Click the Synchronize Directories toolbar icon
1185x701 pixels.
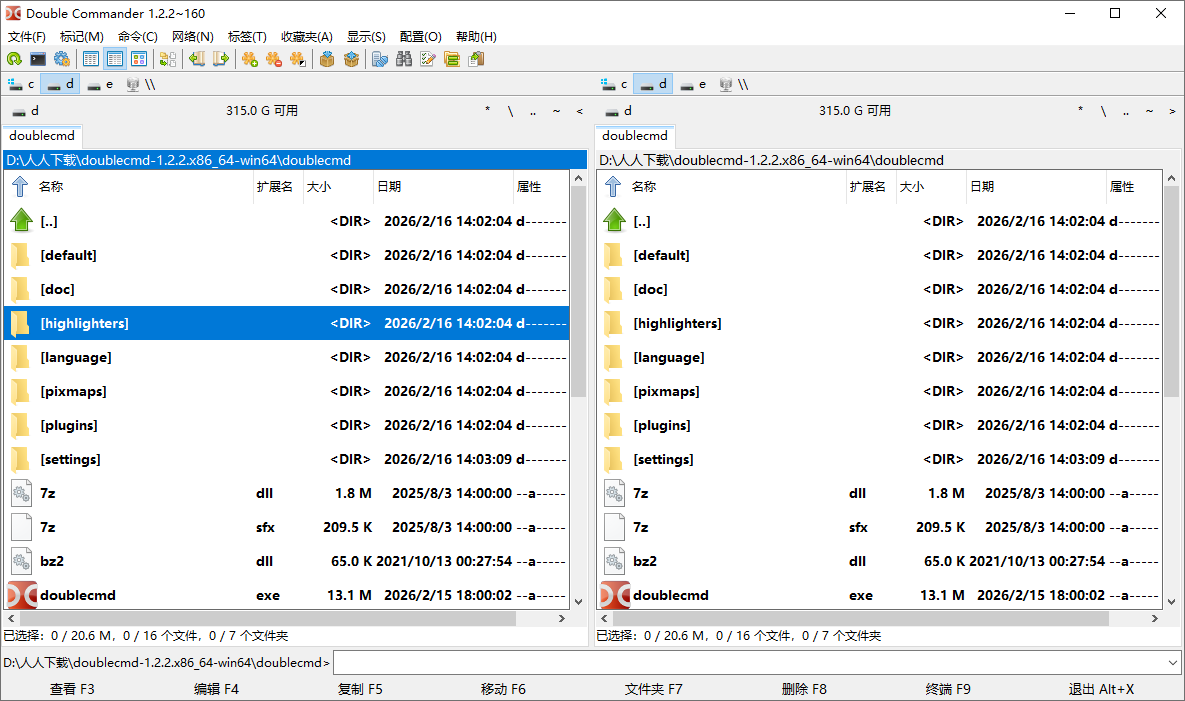(452, 59)
